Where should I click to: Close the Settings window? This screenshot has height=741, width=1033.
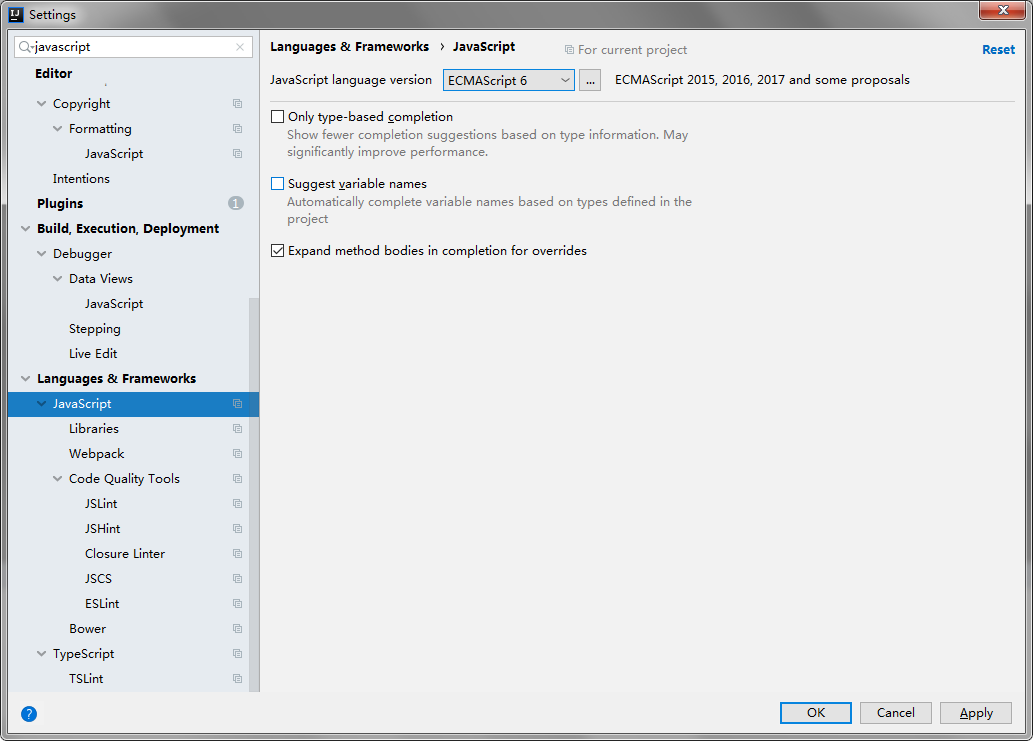pyautogui.click(x=1003, y=10)
